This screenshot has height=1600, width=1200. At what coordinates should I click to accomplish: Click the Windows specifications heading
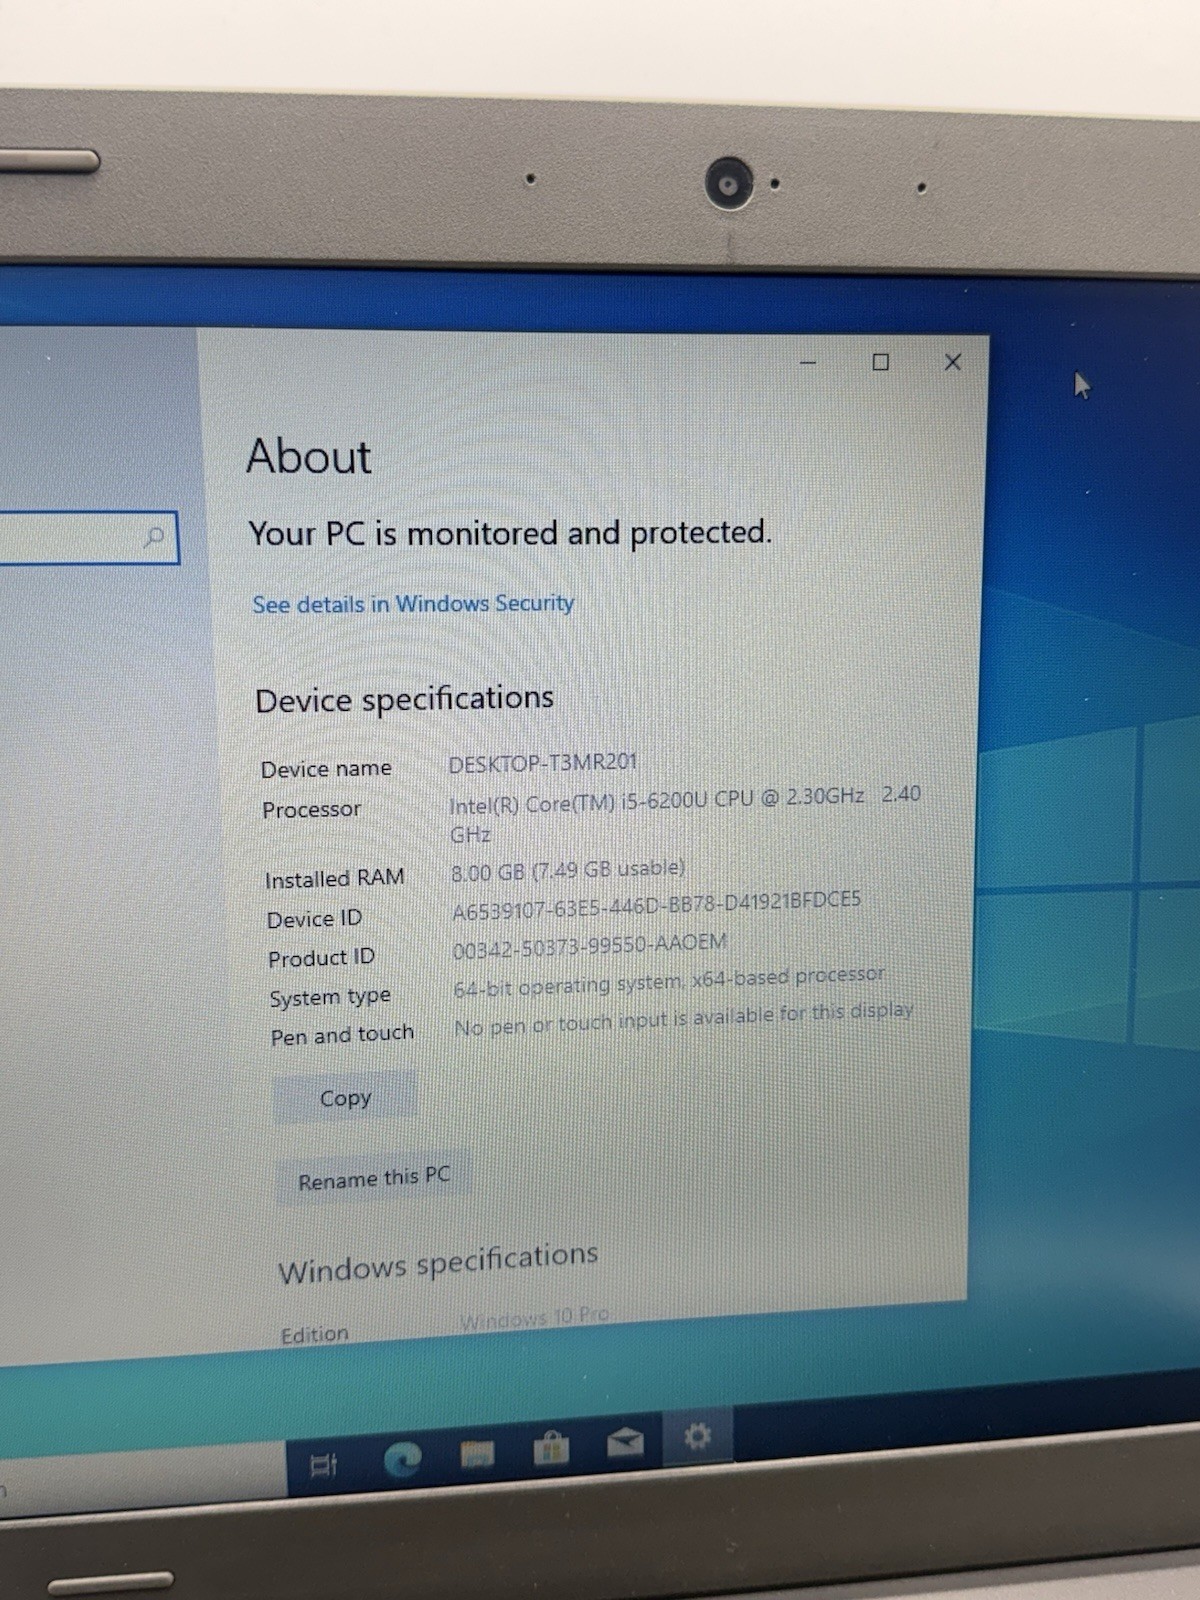click(x=438, y=1262)
